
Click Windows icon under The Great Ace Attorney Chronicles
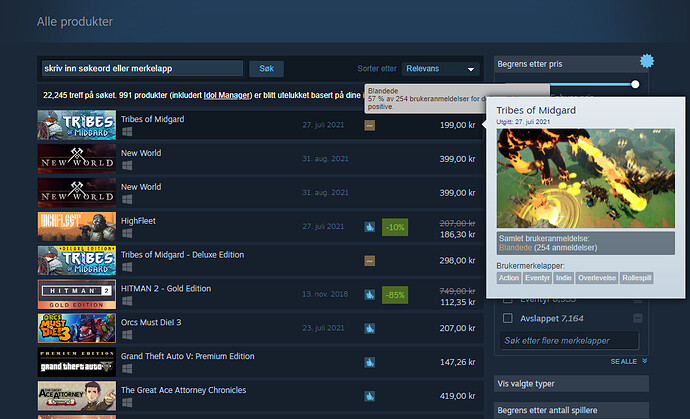[127, 403]
